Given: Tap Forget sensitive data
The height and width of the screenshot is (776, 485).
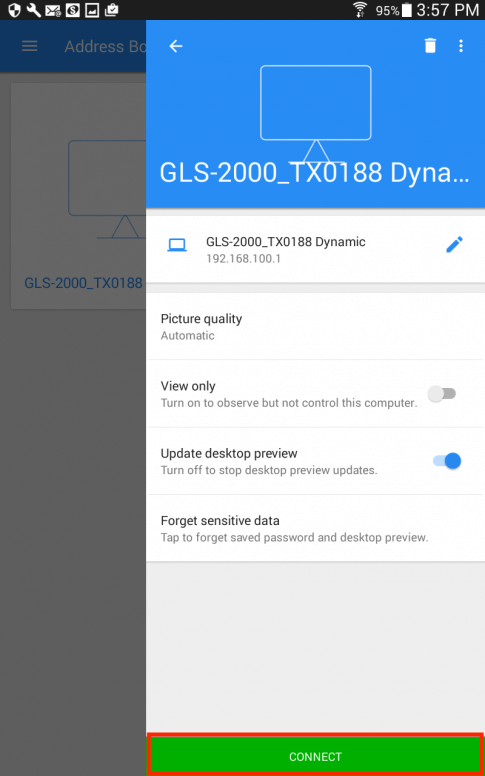Looking at the screenshot, I should [x=315, y=528].
